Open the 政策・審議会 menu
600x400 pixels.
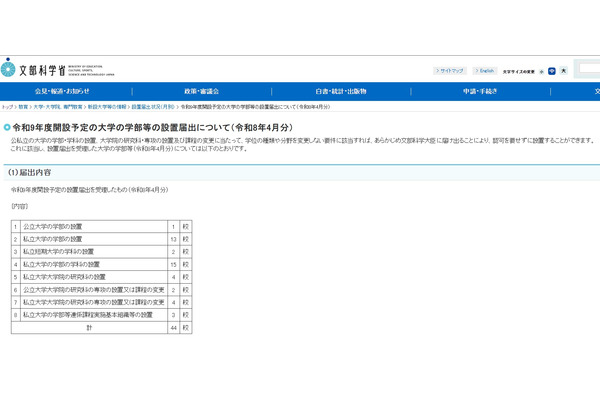[x=202, y=91]
